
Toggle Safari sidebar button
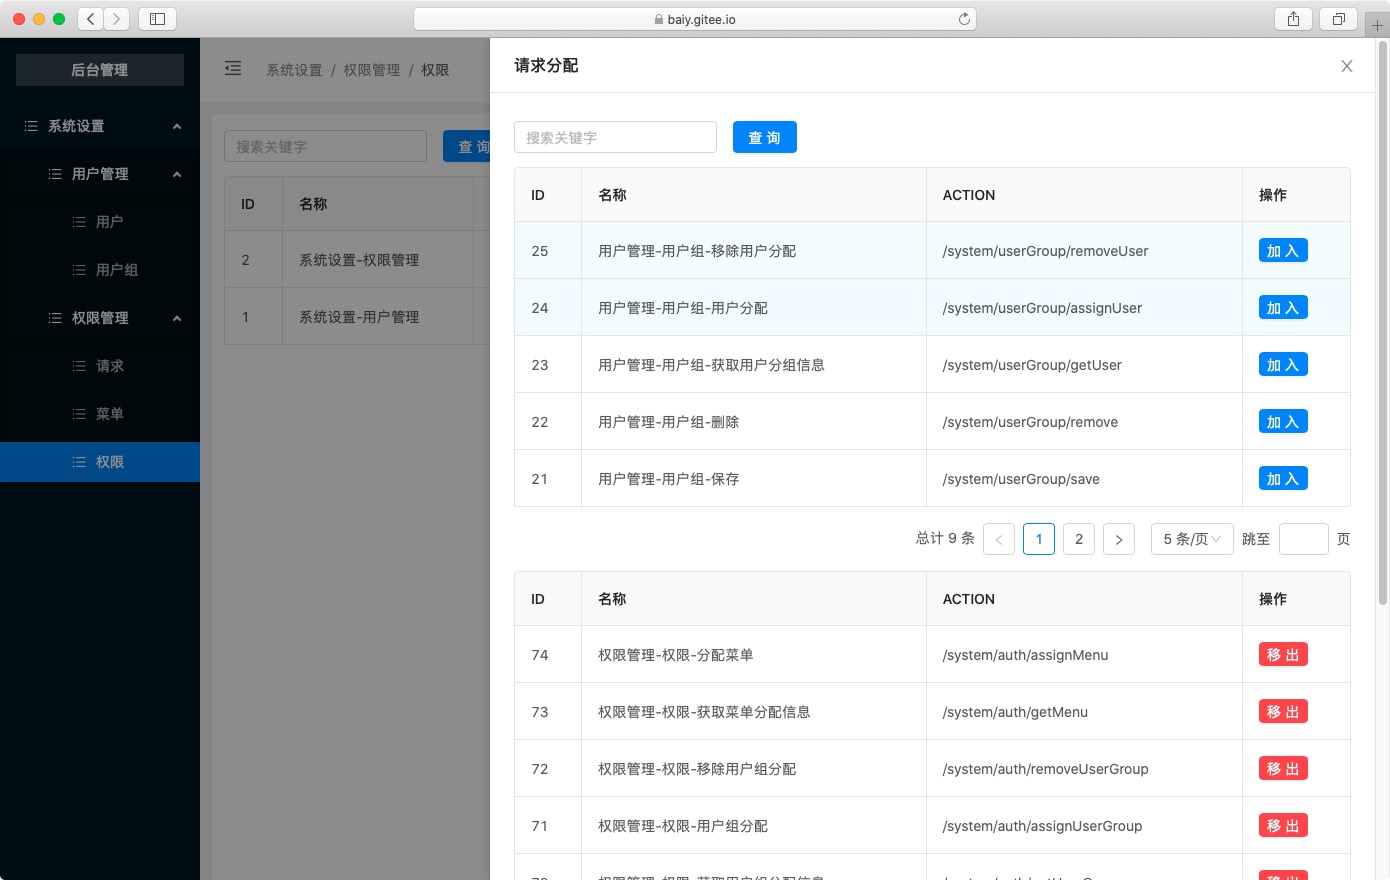tap(157, 19)
